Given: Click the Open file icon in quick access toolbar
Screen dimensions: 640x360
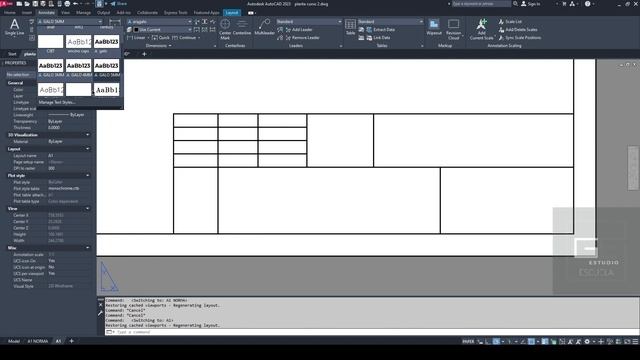Looking at the screenshot, I should (27, 4).
